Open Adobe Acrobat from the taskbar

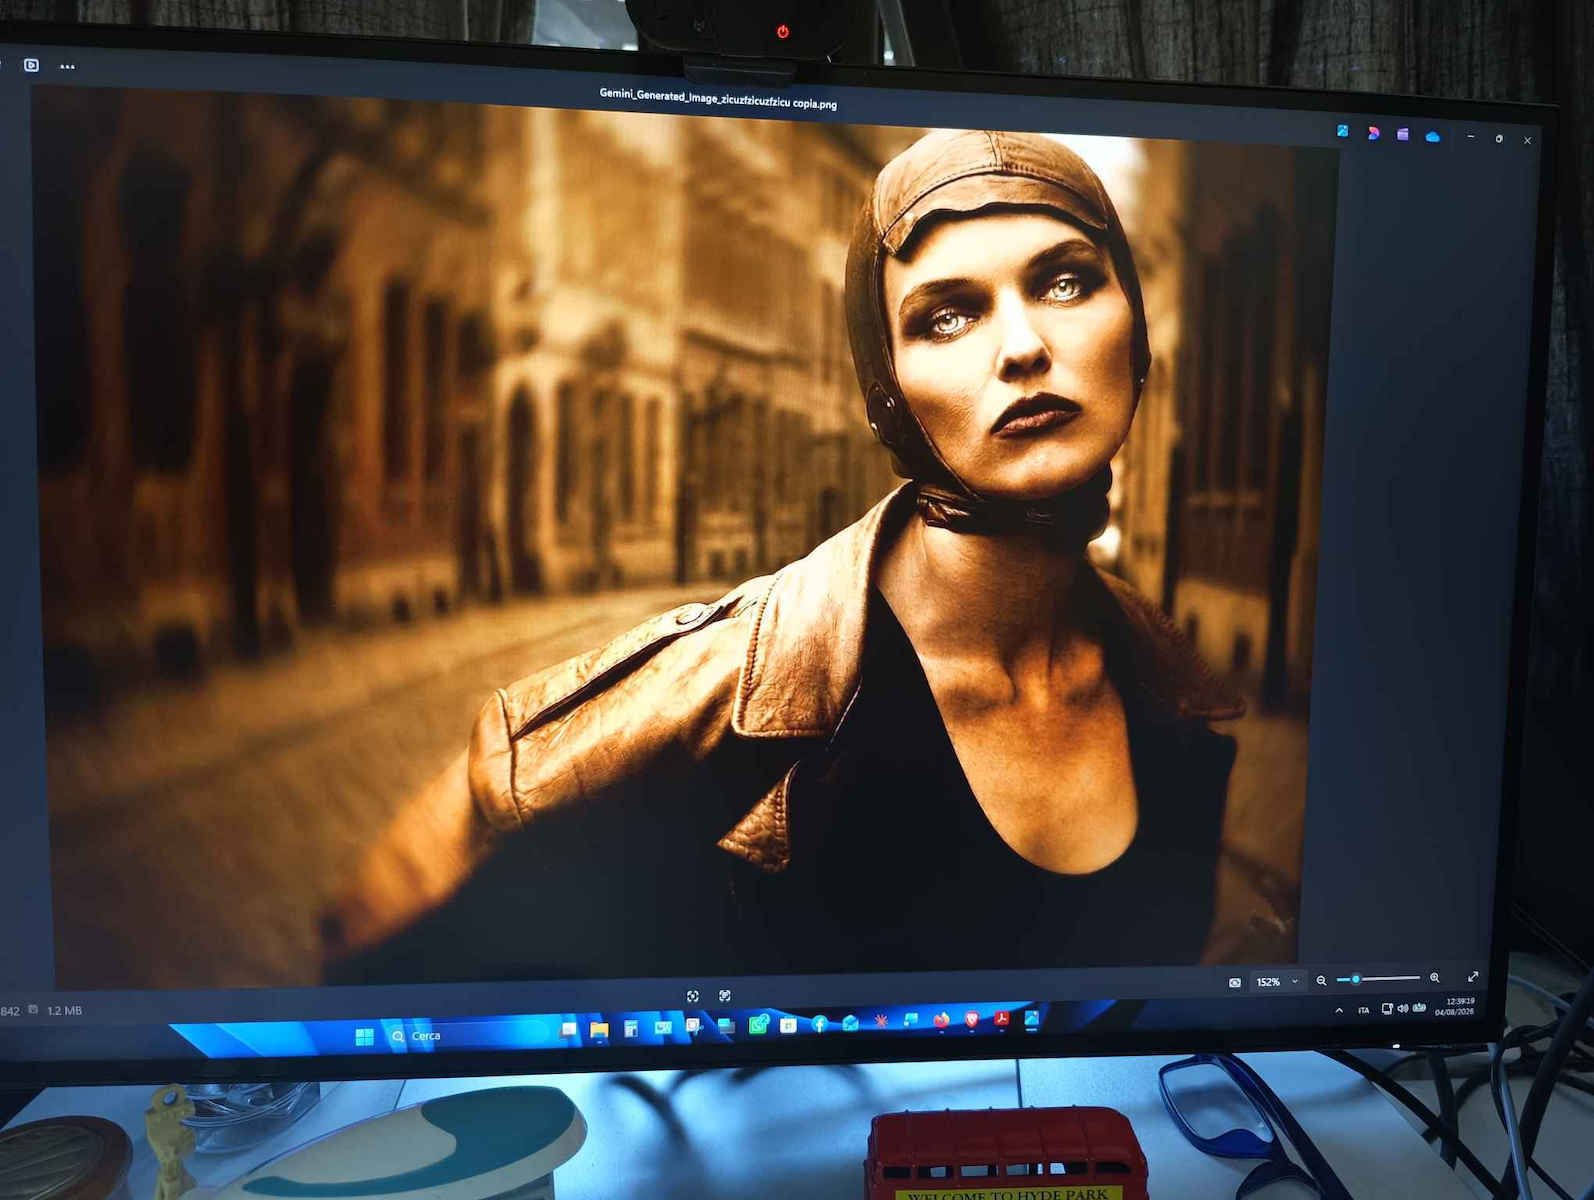coord(1001,1019)
